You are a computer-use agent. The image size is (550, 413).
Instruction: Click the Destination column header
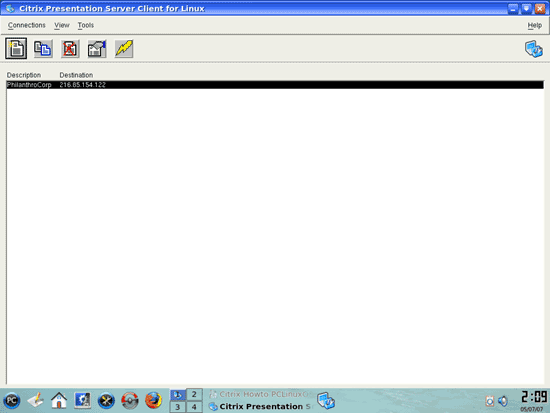click(76, 75)
